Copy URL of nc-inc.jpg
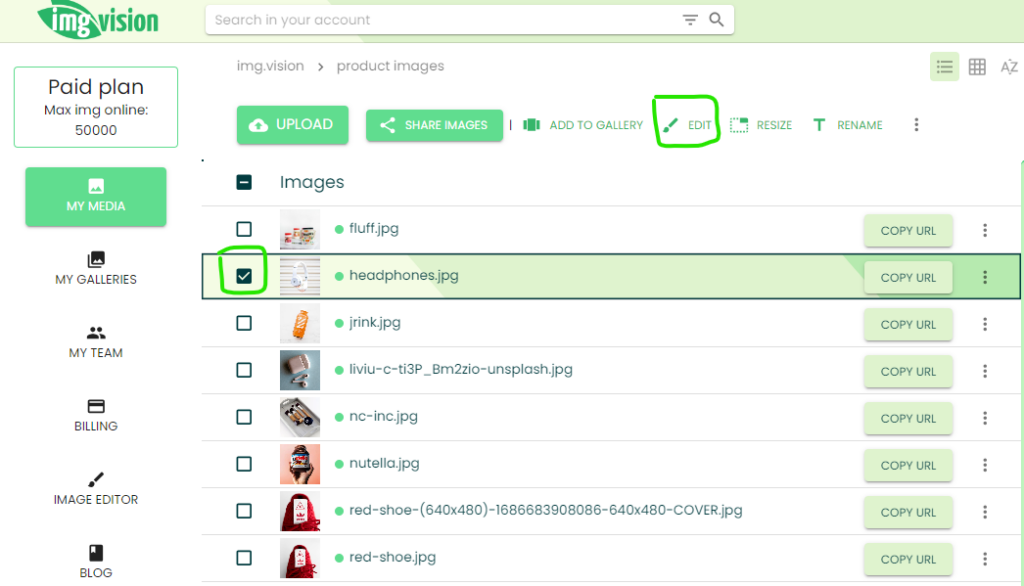 pos(908,419)
